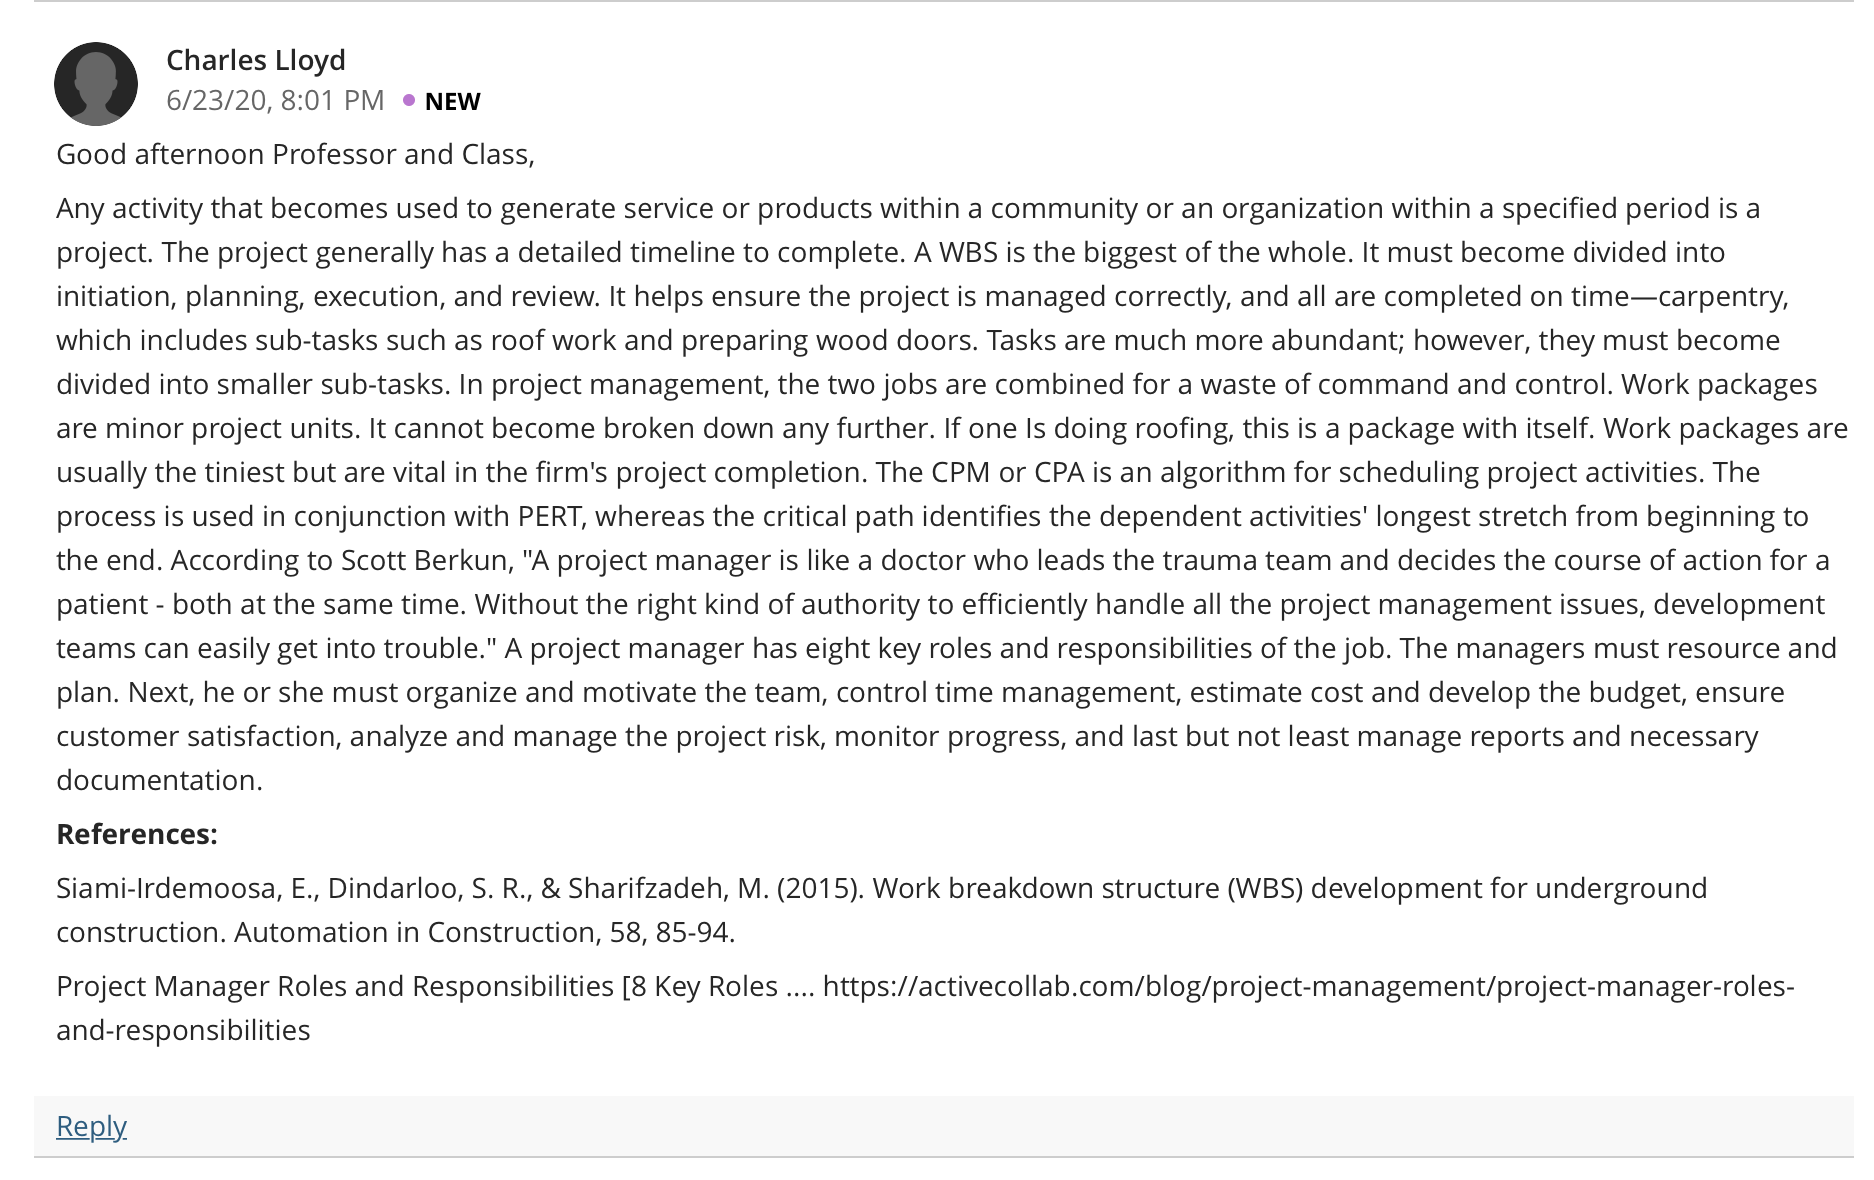Viewport: 1874px width, 1180px height.
Task: Click Charles Lloyd's profile avatar
Action: pos(96,83)
